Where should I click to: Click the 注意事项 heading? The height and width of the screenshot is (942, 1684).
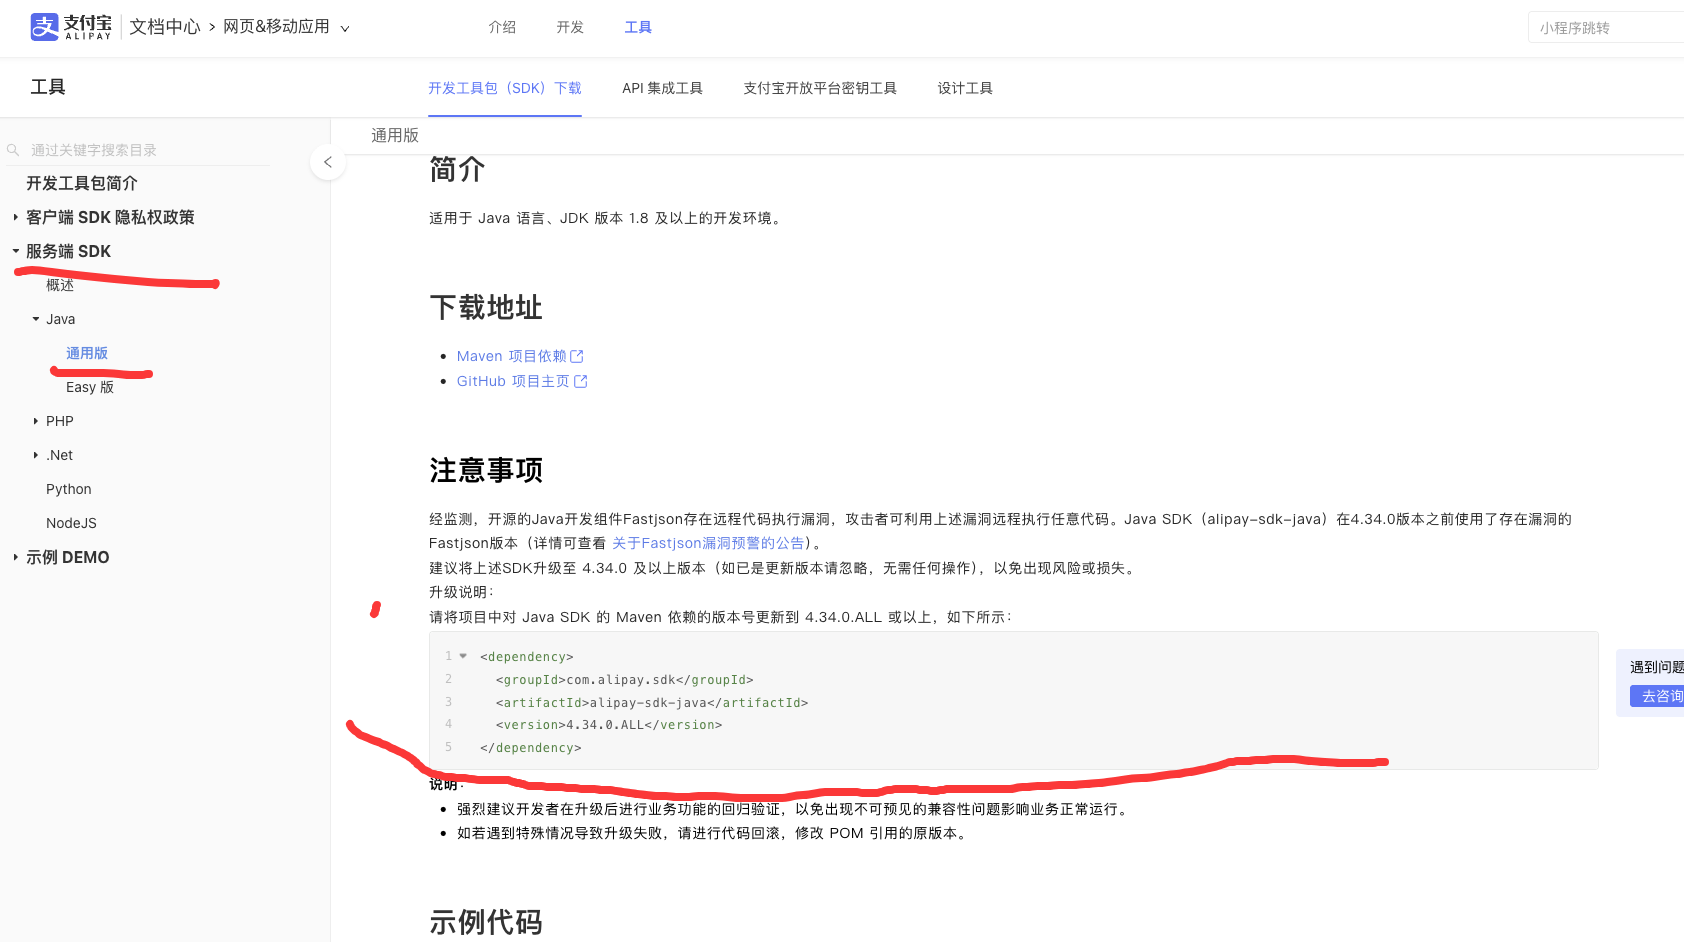[x=486, y=470]
